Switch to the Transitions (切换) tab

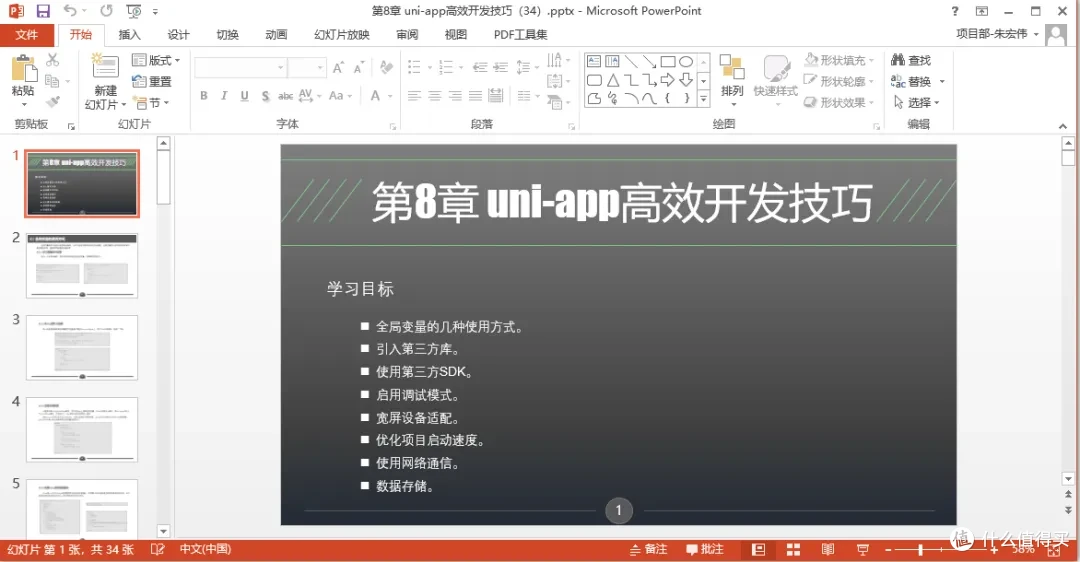[227, 34]
